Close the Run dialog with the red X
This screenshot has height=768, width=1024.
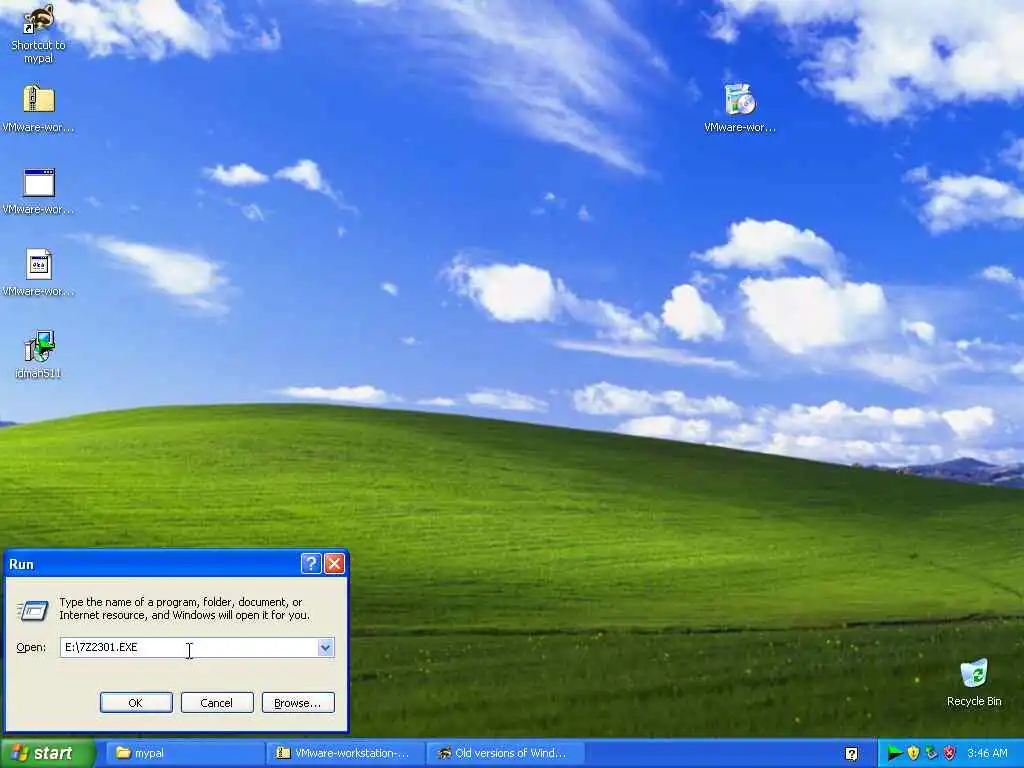coord(334,564)
